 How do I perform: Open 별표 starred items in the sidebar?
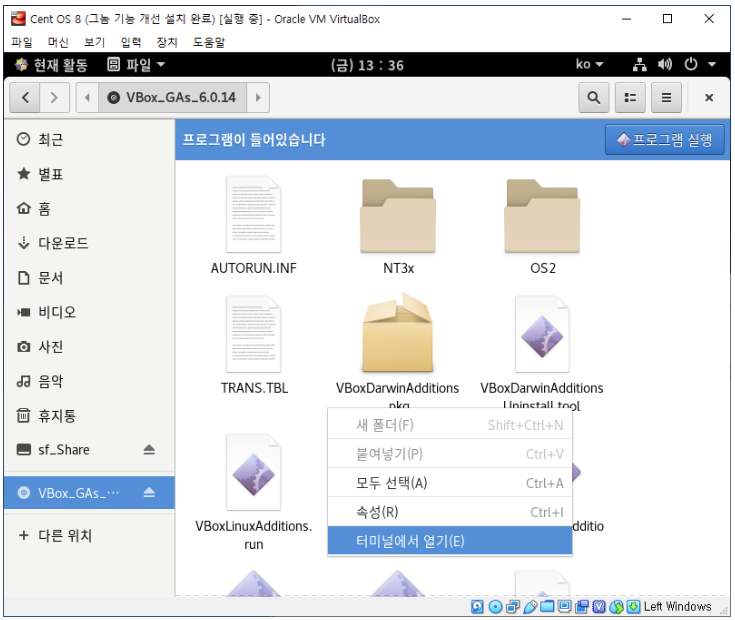coord(89,174)
